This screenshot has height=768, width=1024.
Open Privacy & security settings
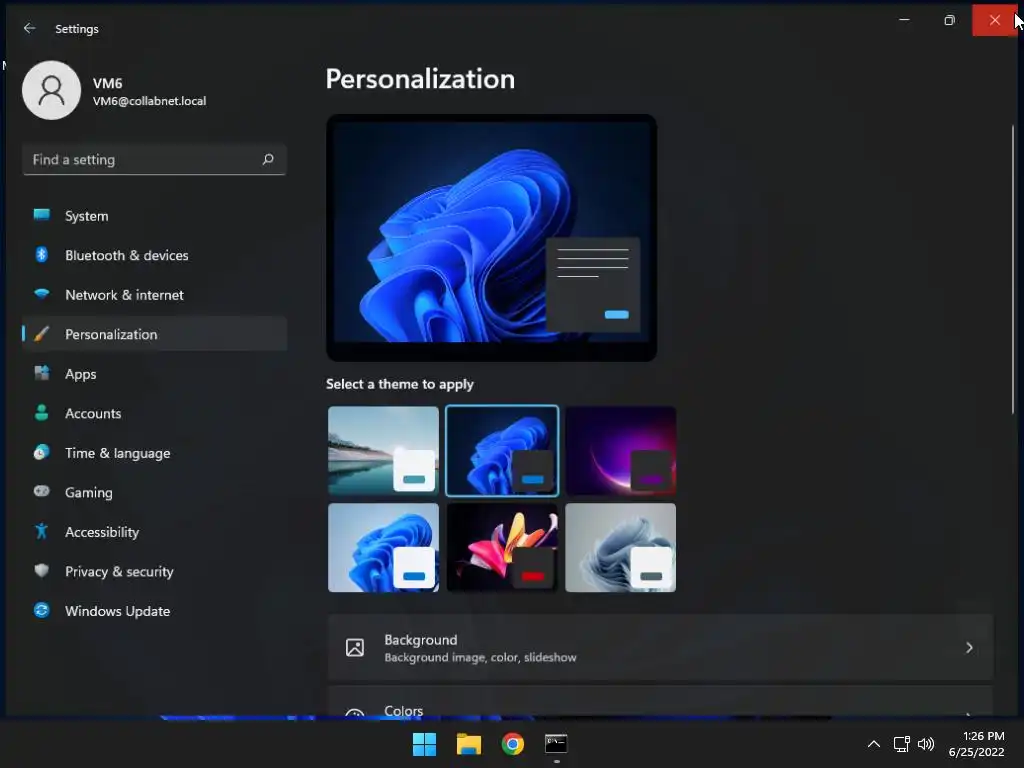tap(154, 571)
